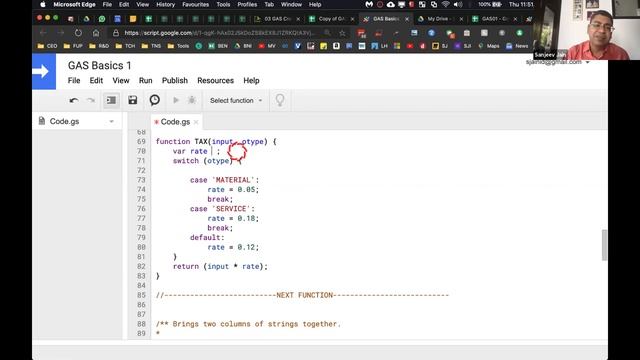The width and height of the screenshot is (640, 360).
Task: Open the Maps bookmark
Action: click(x=489, y=46)
